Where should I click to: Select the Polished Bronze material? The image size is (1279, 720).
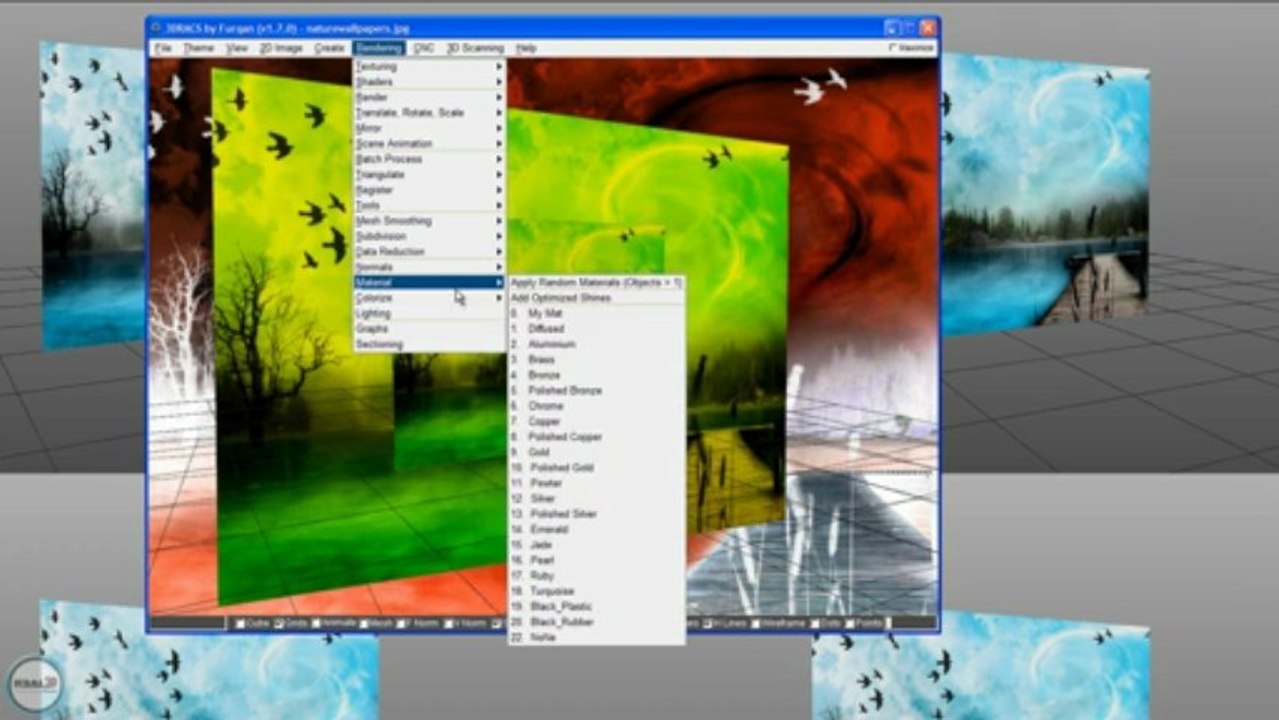(596, 390)
